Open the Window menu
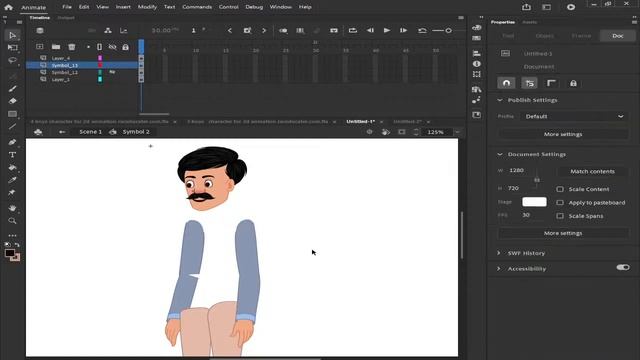Viewport: 640px width, 360px height. pos(280,7)
